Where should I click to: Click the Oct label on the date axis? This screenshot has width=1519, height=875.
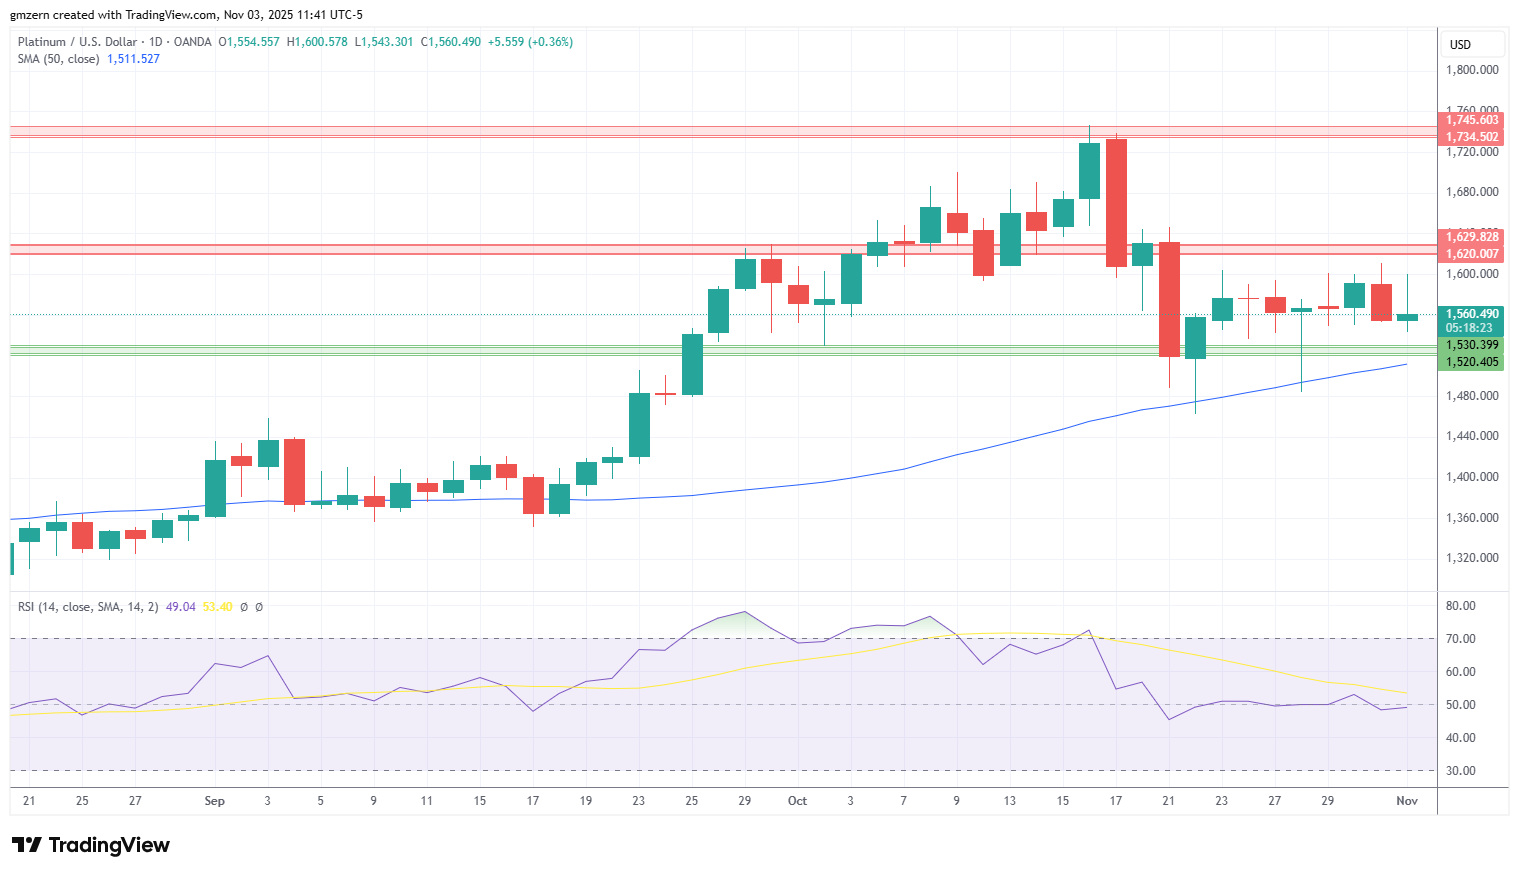797,801
